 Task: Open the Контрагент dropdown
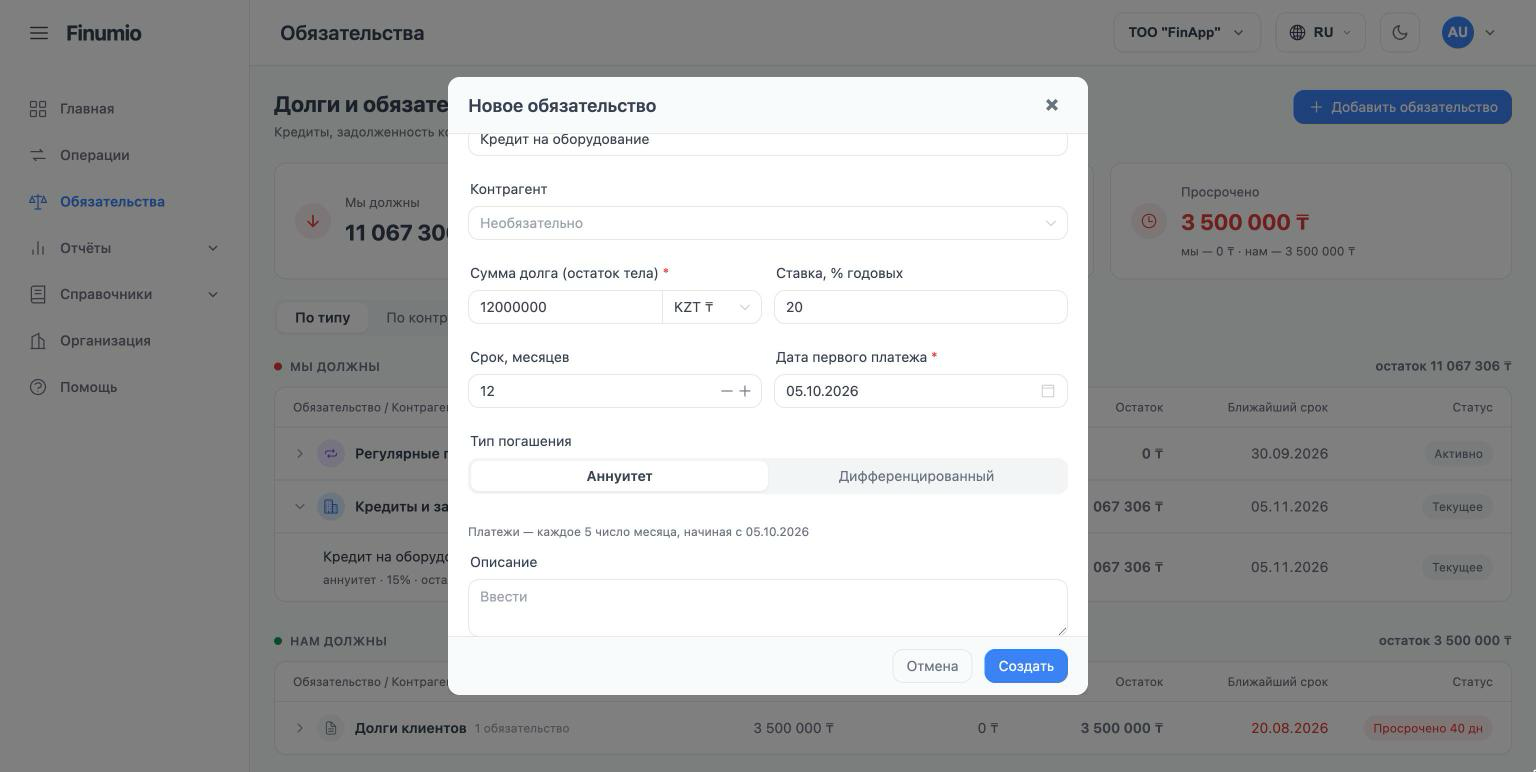(768, 223)
